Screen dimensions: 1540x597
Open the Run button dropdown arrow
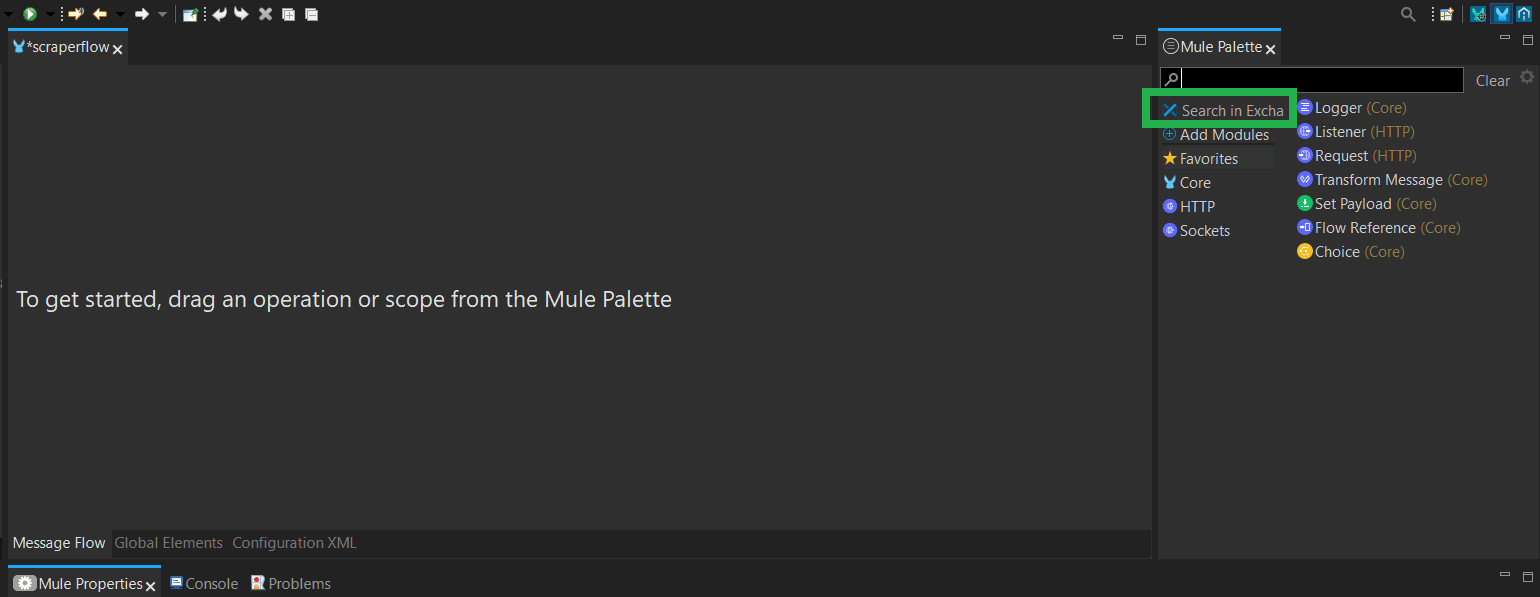click(49, 14)
